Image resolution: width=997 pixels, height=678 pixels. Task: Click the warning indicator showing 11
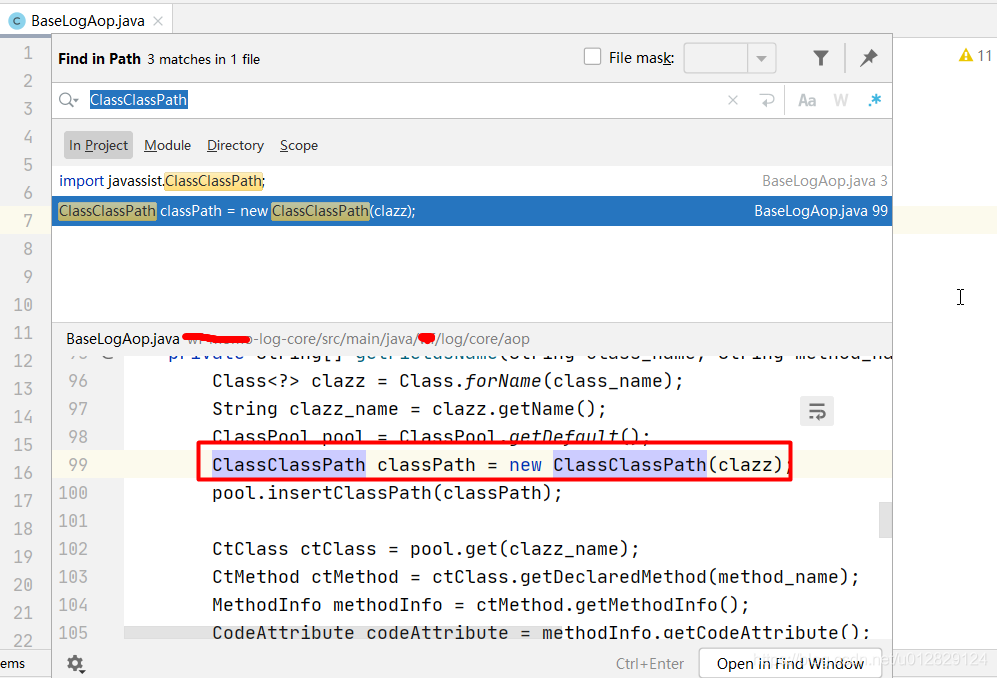click(976, 55)
